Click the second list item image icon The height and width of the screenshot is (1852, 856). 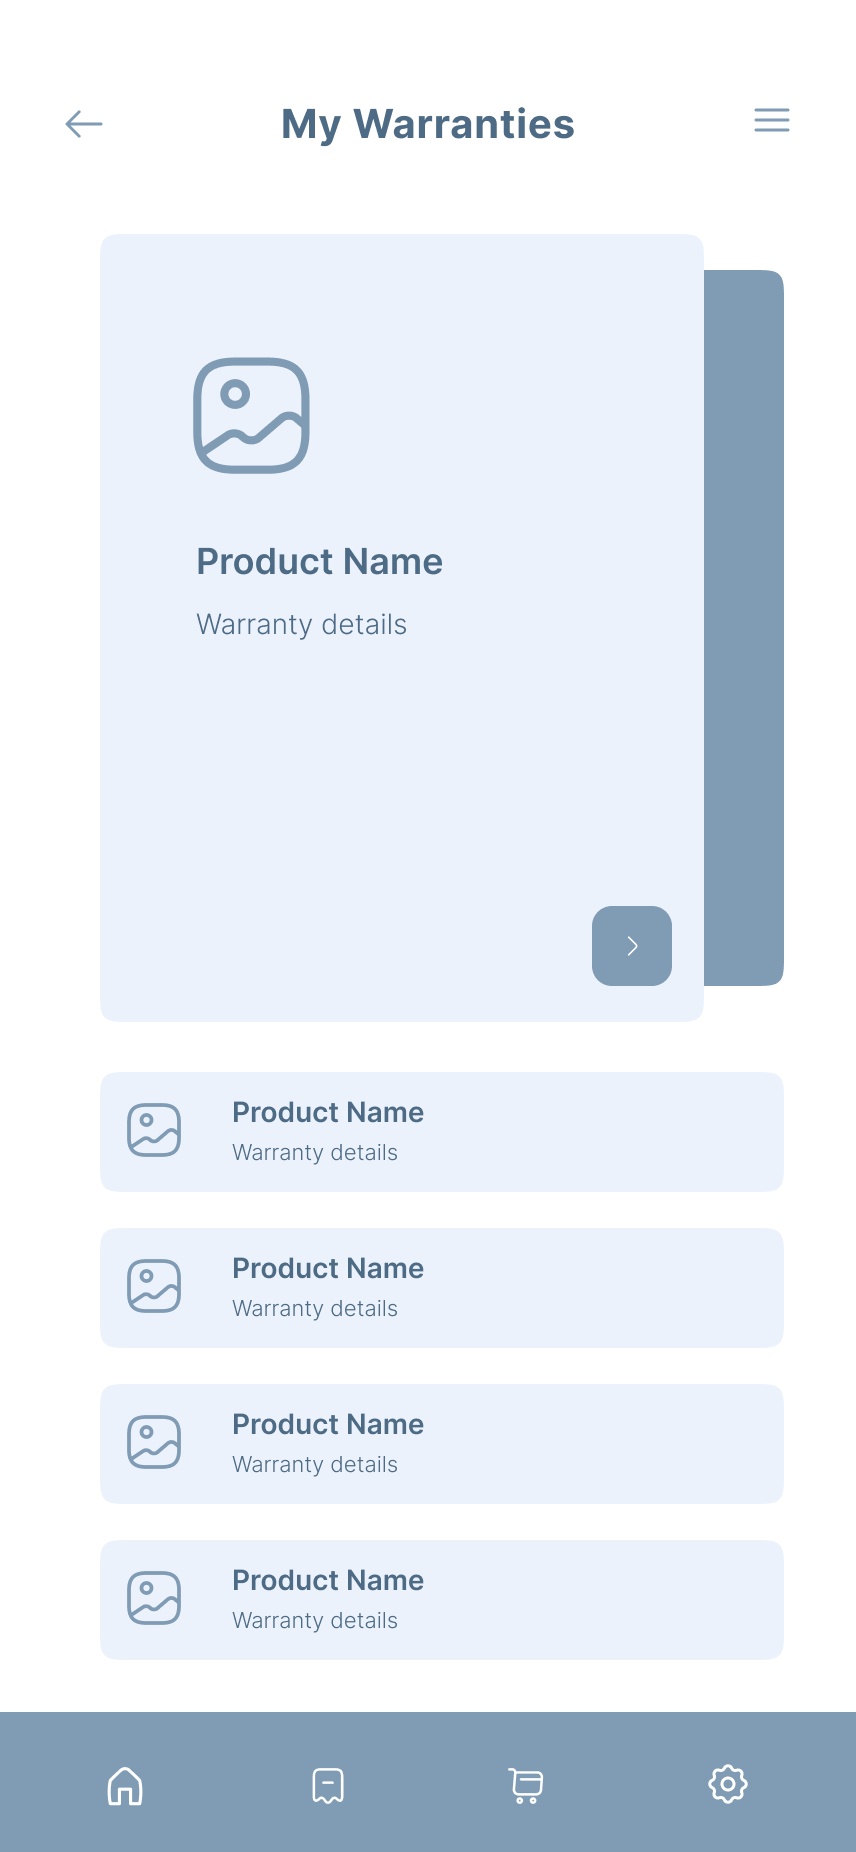[154, 1286]
